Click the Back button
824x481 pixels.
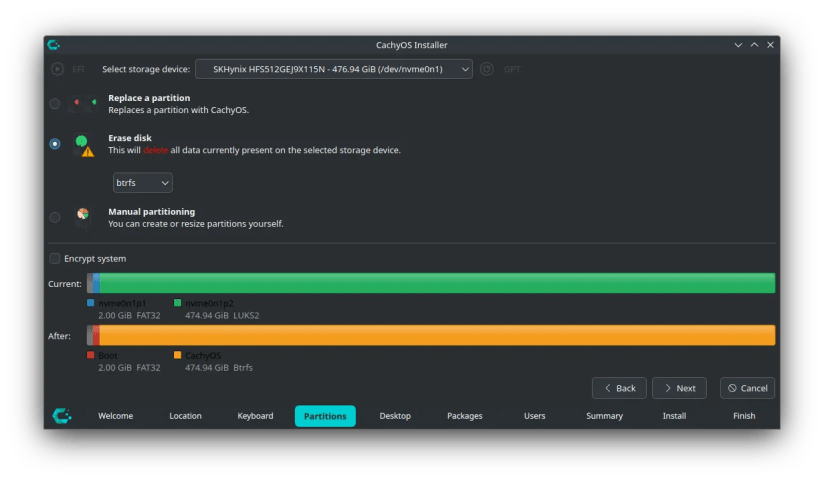619,388
